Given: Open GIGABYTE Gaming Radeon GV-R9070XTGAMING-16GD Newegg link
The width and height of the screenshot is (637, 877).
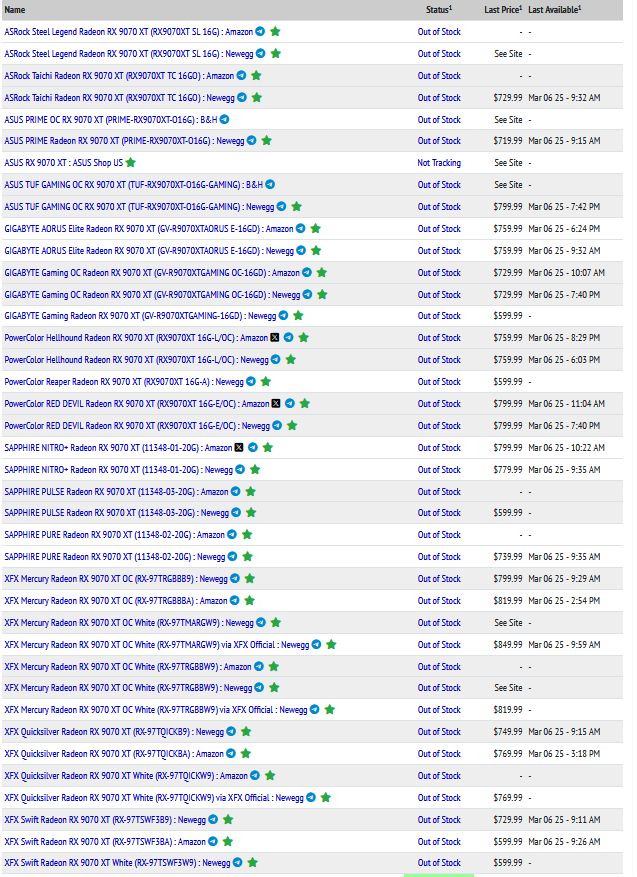Looking at the screenshot, I should click(x=140, y=316).
